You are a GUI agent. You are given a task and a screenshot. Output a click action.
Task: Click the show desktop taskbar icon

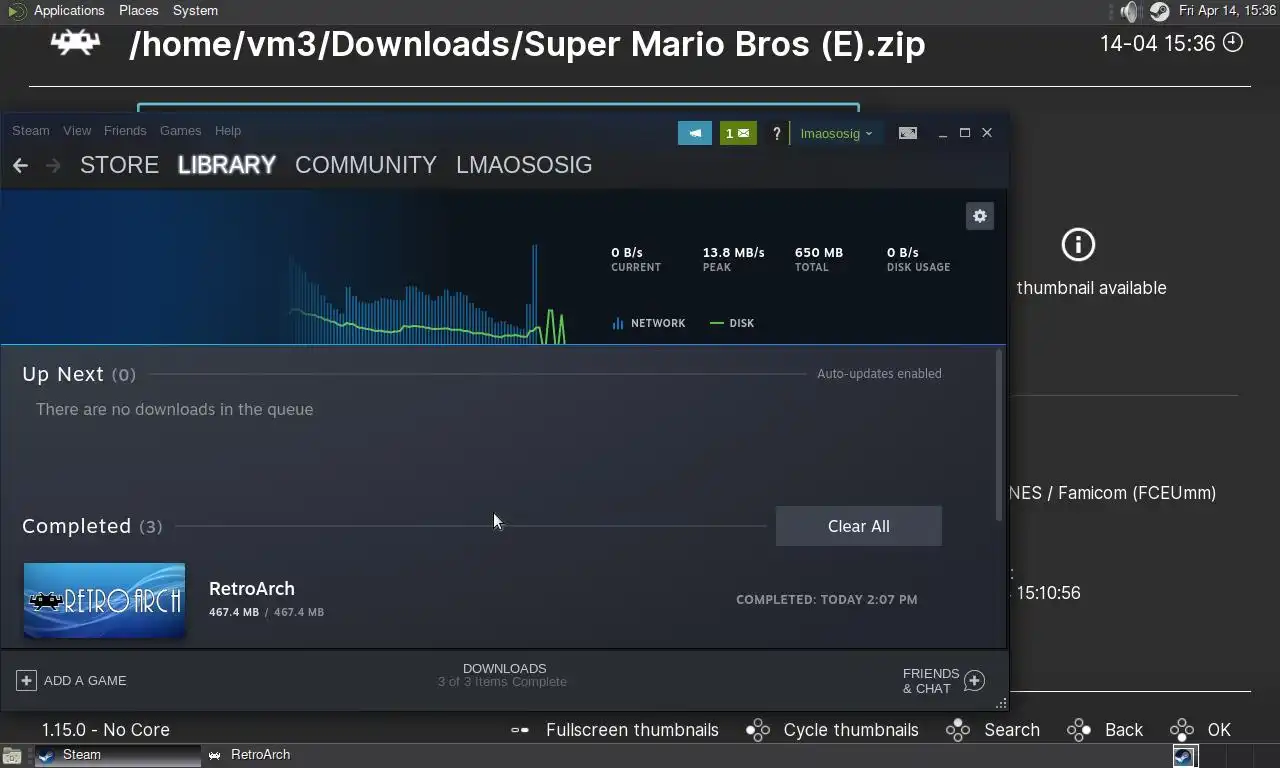tap(11, 756)
